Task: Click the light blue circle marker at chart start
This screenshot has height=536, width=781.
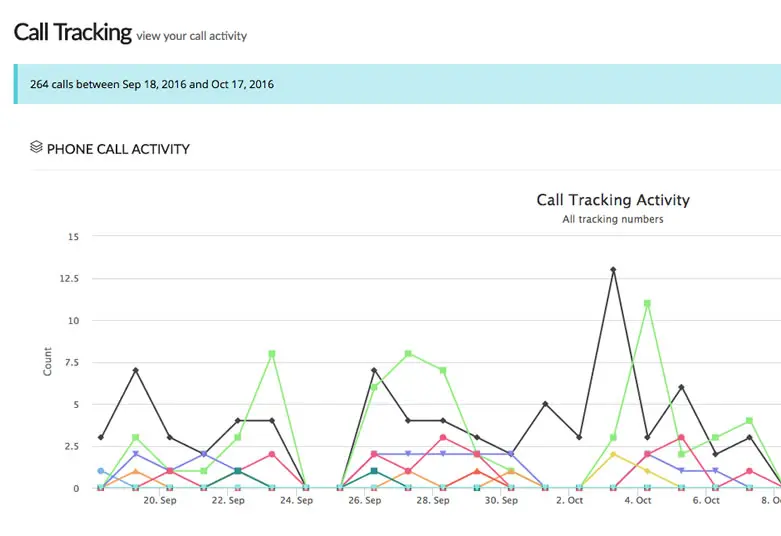Action: (100, 471)
